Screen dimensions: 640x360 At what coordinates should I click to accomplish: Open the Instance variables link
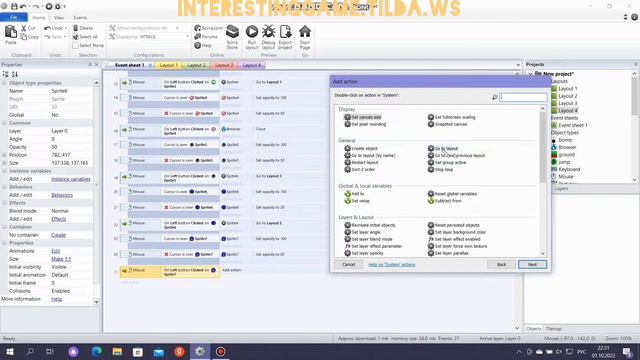[71, 179]
